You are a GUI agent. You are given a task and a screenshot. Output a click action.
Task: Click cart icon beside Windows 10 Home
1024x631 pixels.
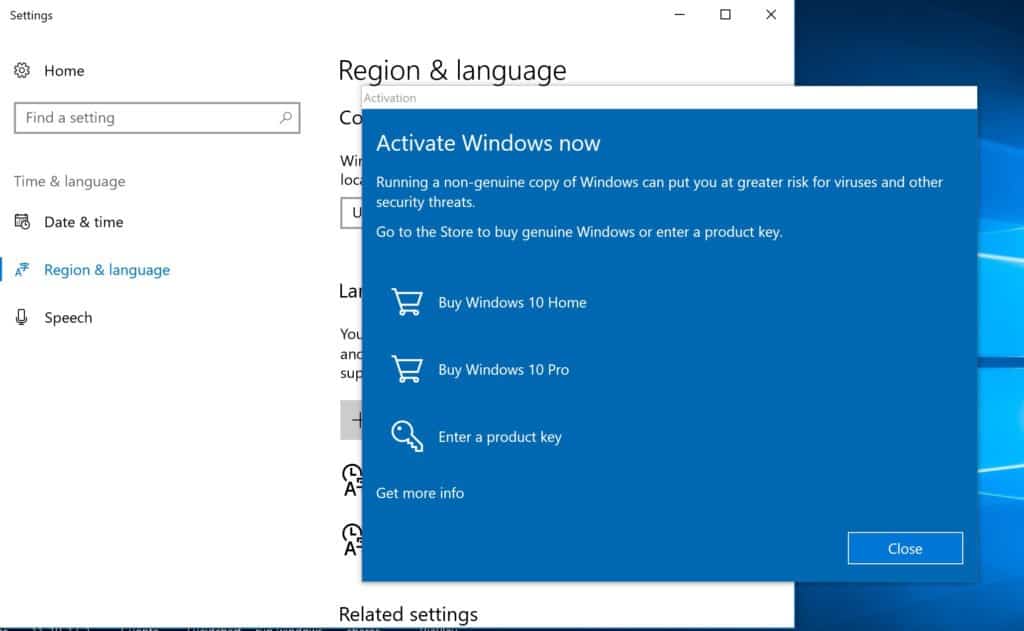pyautogui.click(x=407, y=302)
